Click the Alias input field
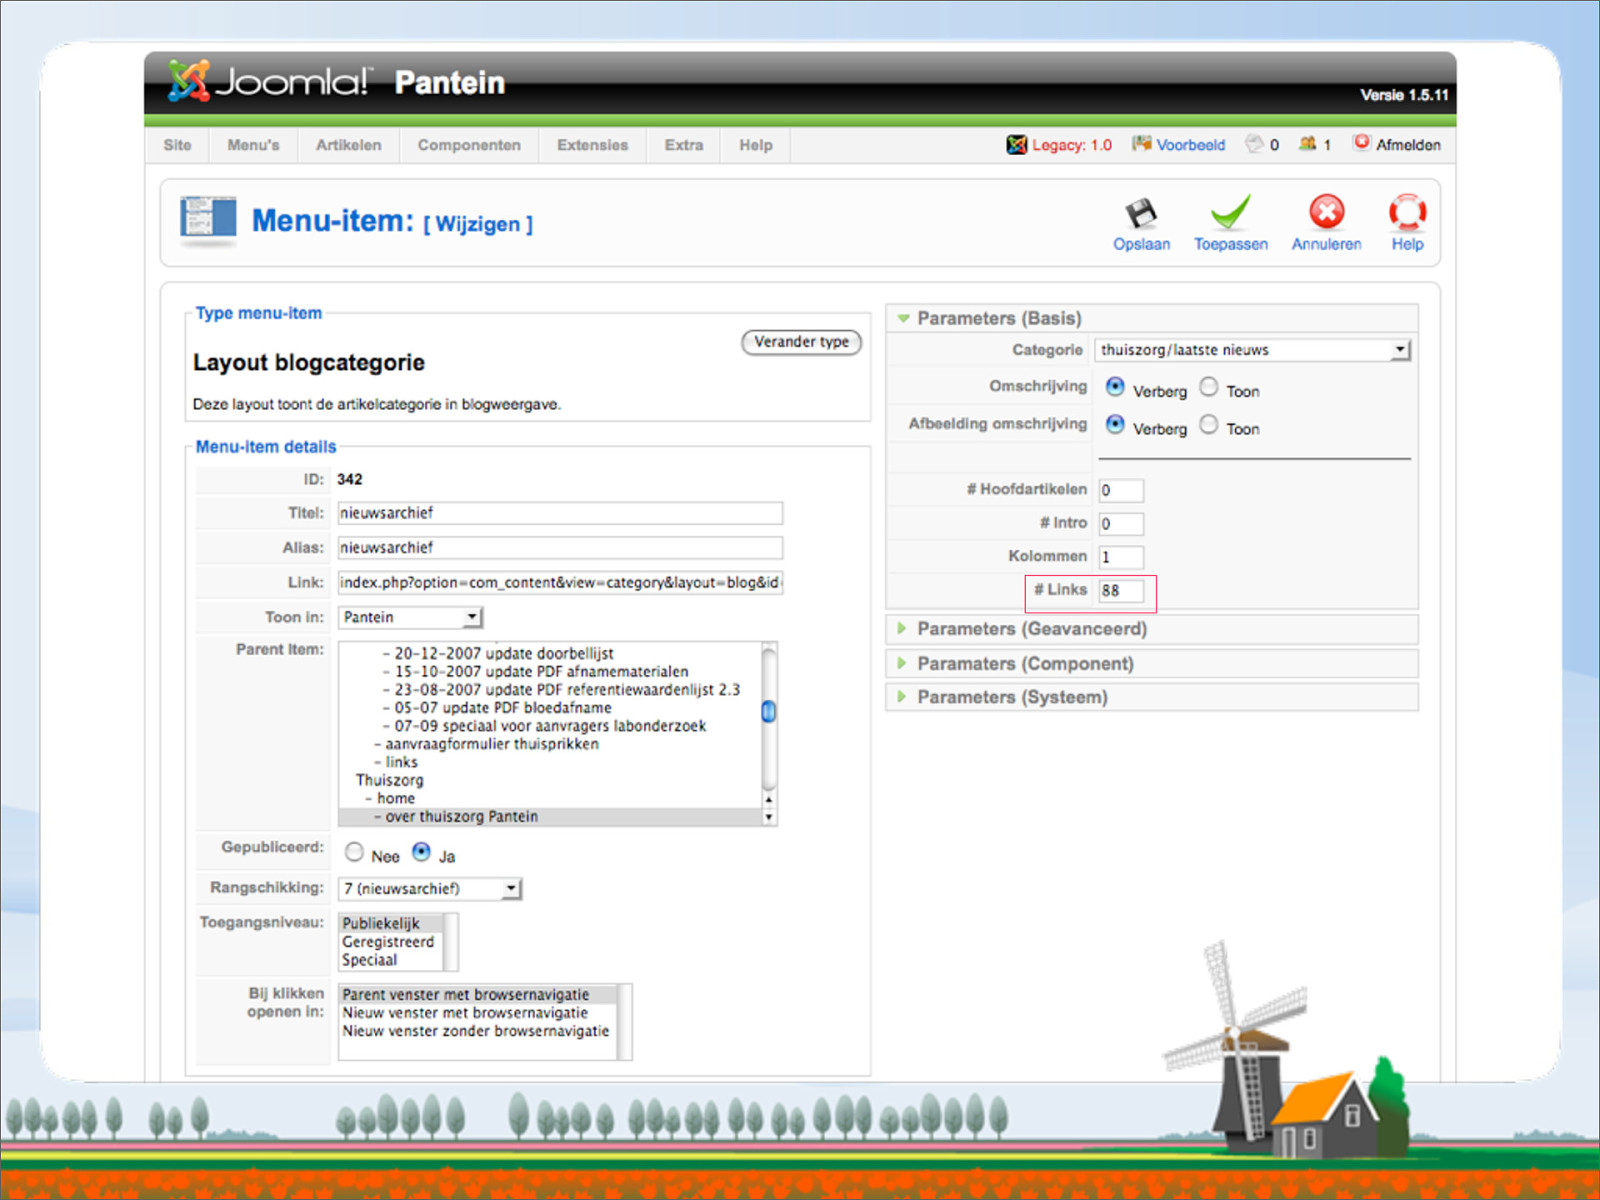This screenshot has height=1200, width=1600. pyautogui.click(x=560, y=547)
